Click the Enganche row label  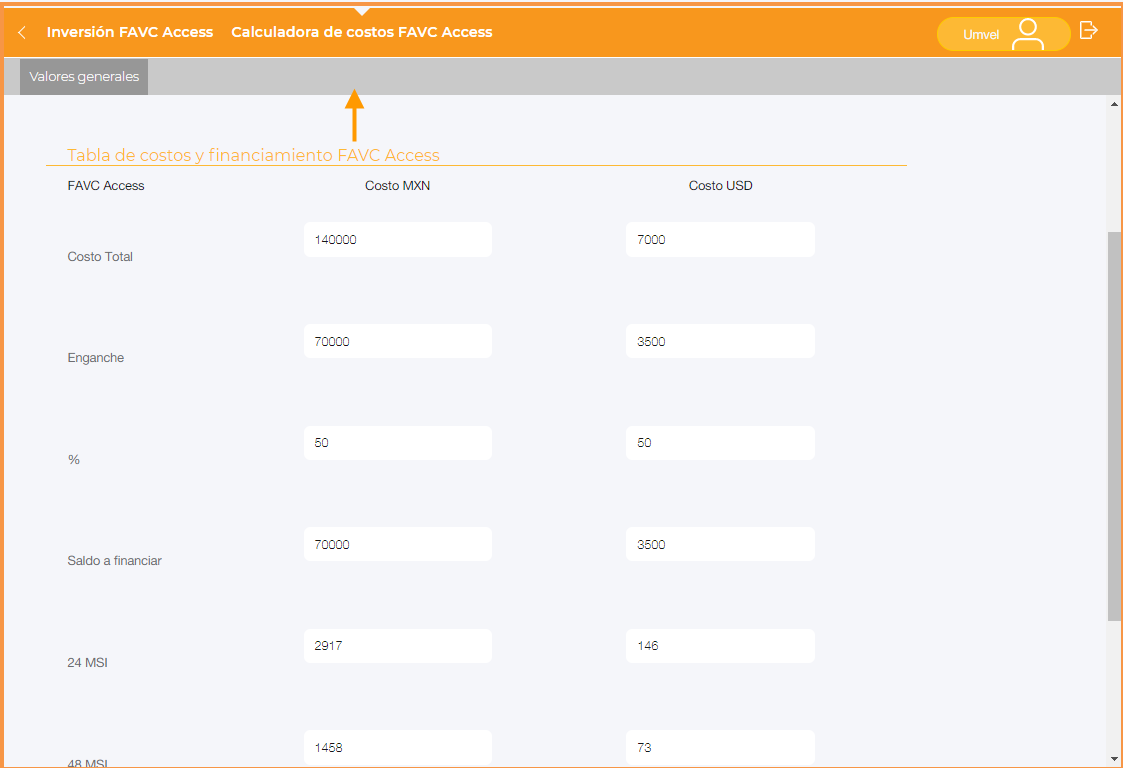[96, 357]
